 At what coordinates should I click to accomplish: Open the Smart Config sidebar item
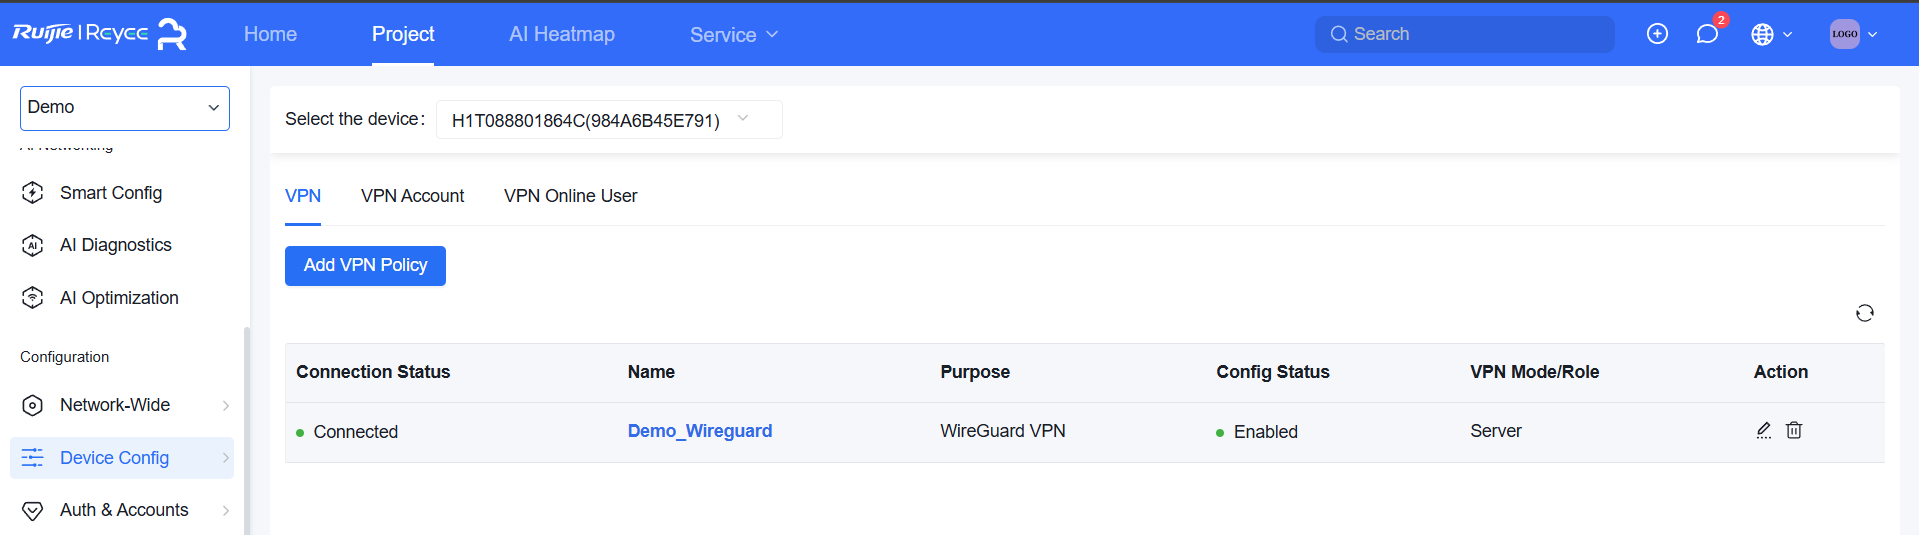[111, 193]
